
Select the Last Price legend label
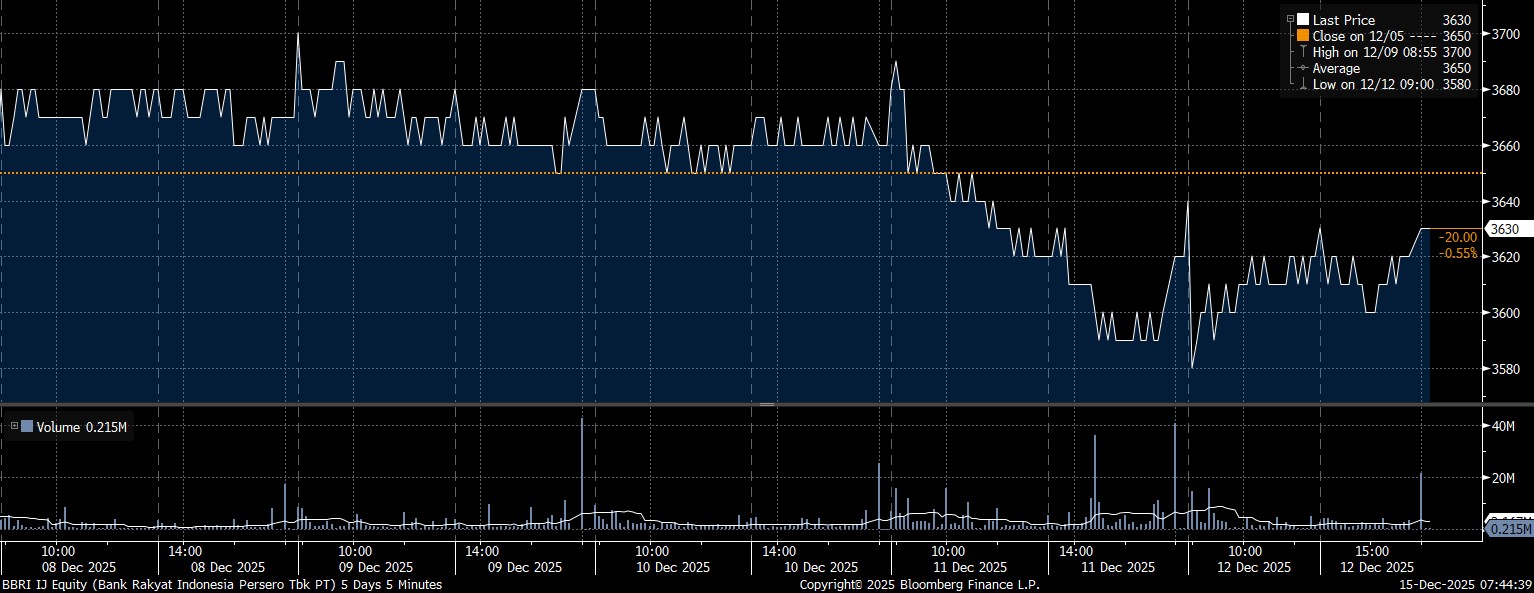[x=1343, y=20]
